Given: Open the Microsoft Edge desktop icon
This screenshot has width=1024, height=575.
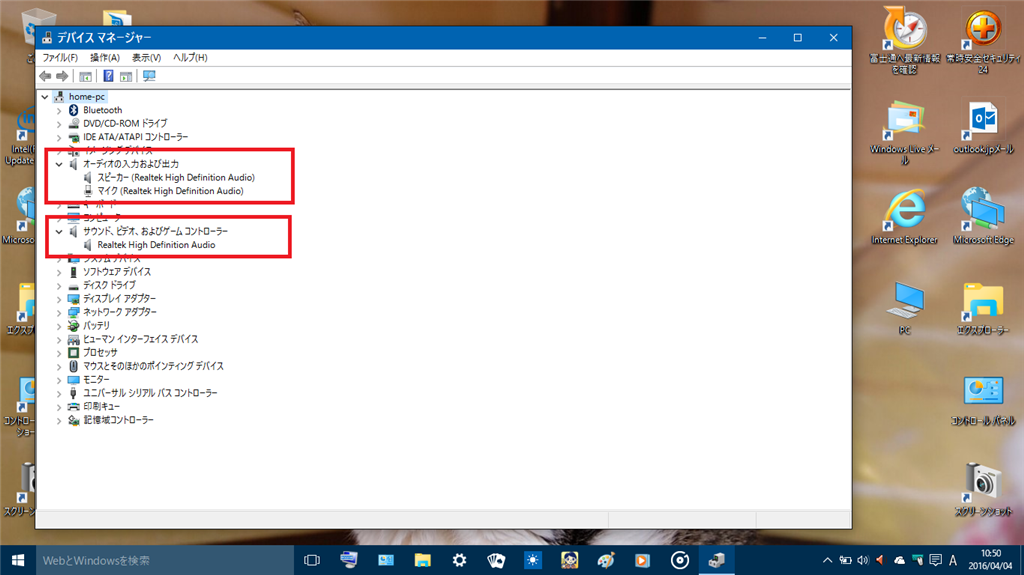Looking at the screenshot, I should 983,218.
